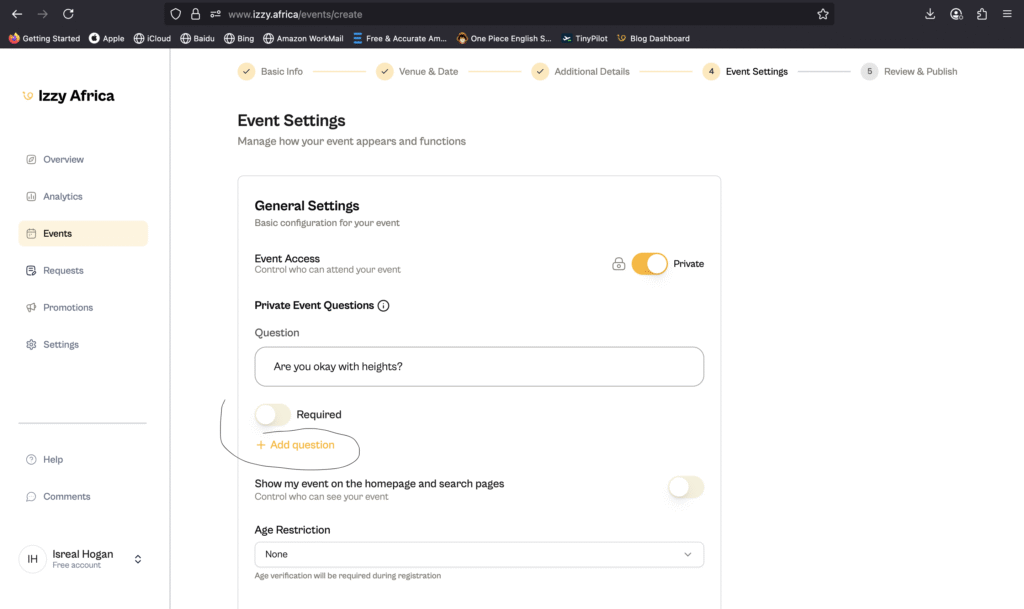Expand the Isreal Hogan account switcher
This screenshot has height=609, width=1024.
click(x=138, y=559)
